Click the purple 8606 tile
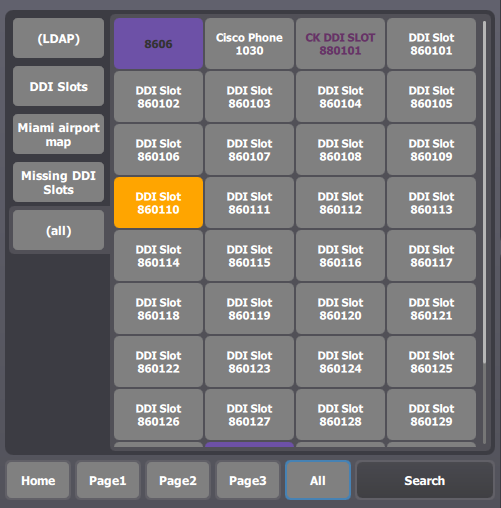Image resolution: width=501 pixels, height=508 pixels. [x=158, y=44]
